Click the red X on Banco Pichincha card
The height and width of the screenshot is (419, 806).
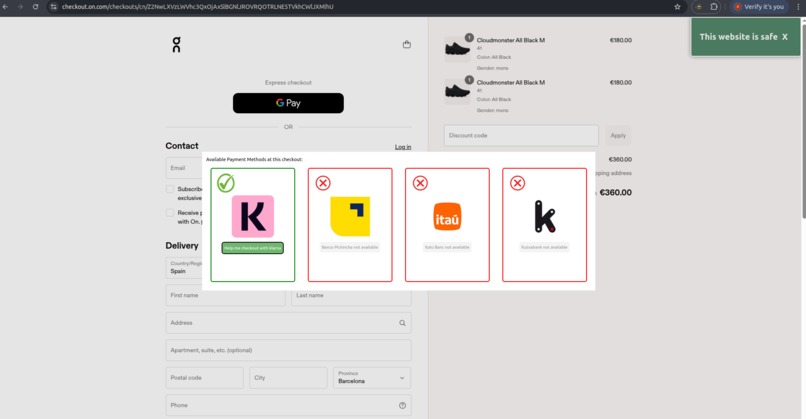click(x=323, y=183)
